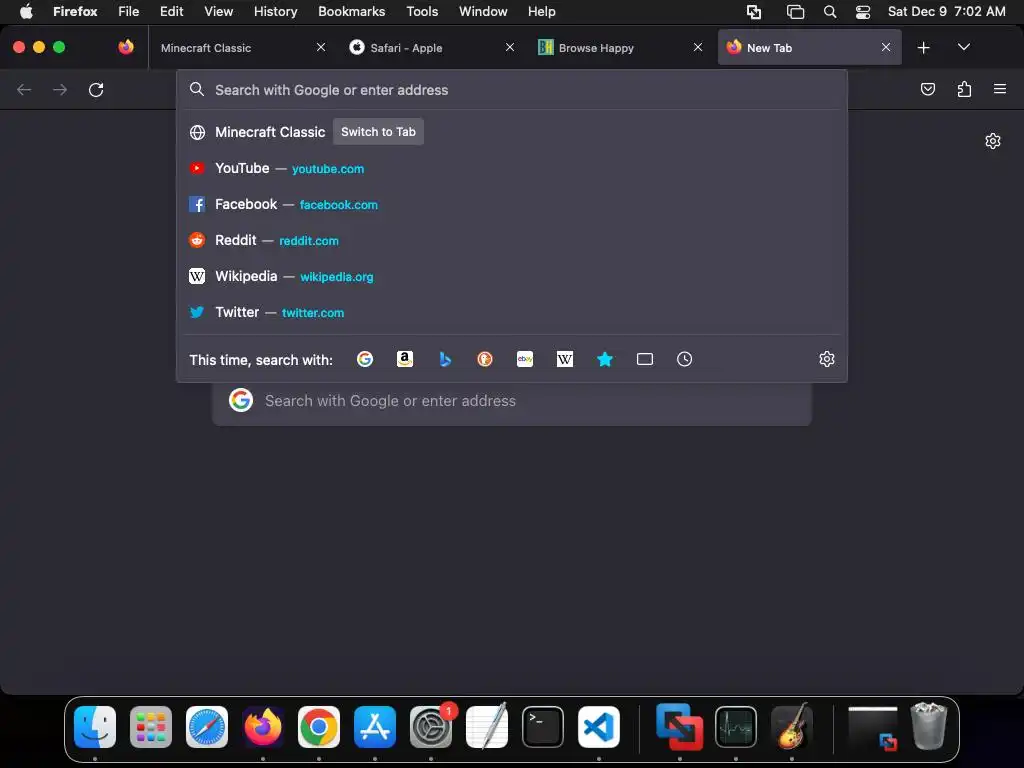Open the Extensions puzzle icon

(x=964, y=89)
